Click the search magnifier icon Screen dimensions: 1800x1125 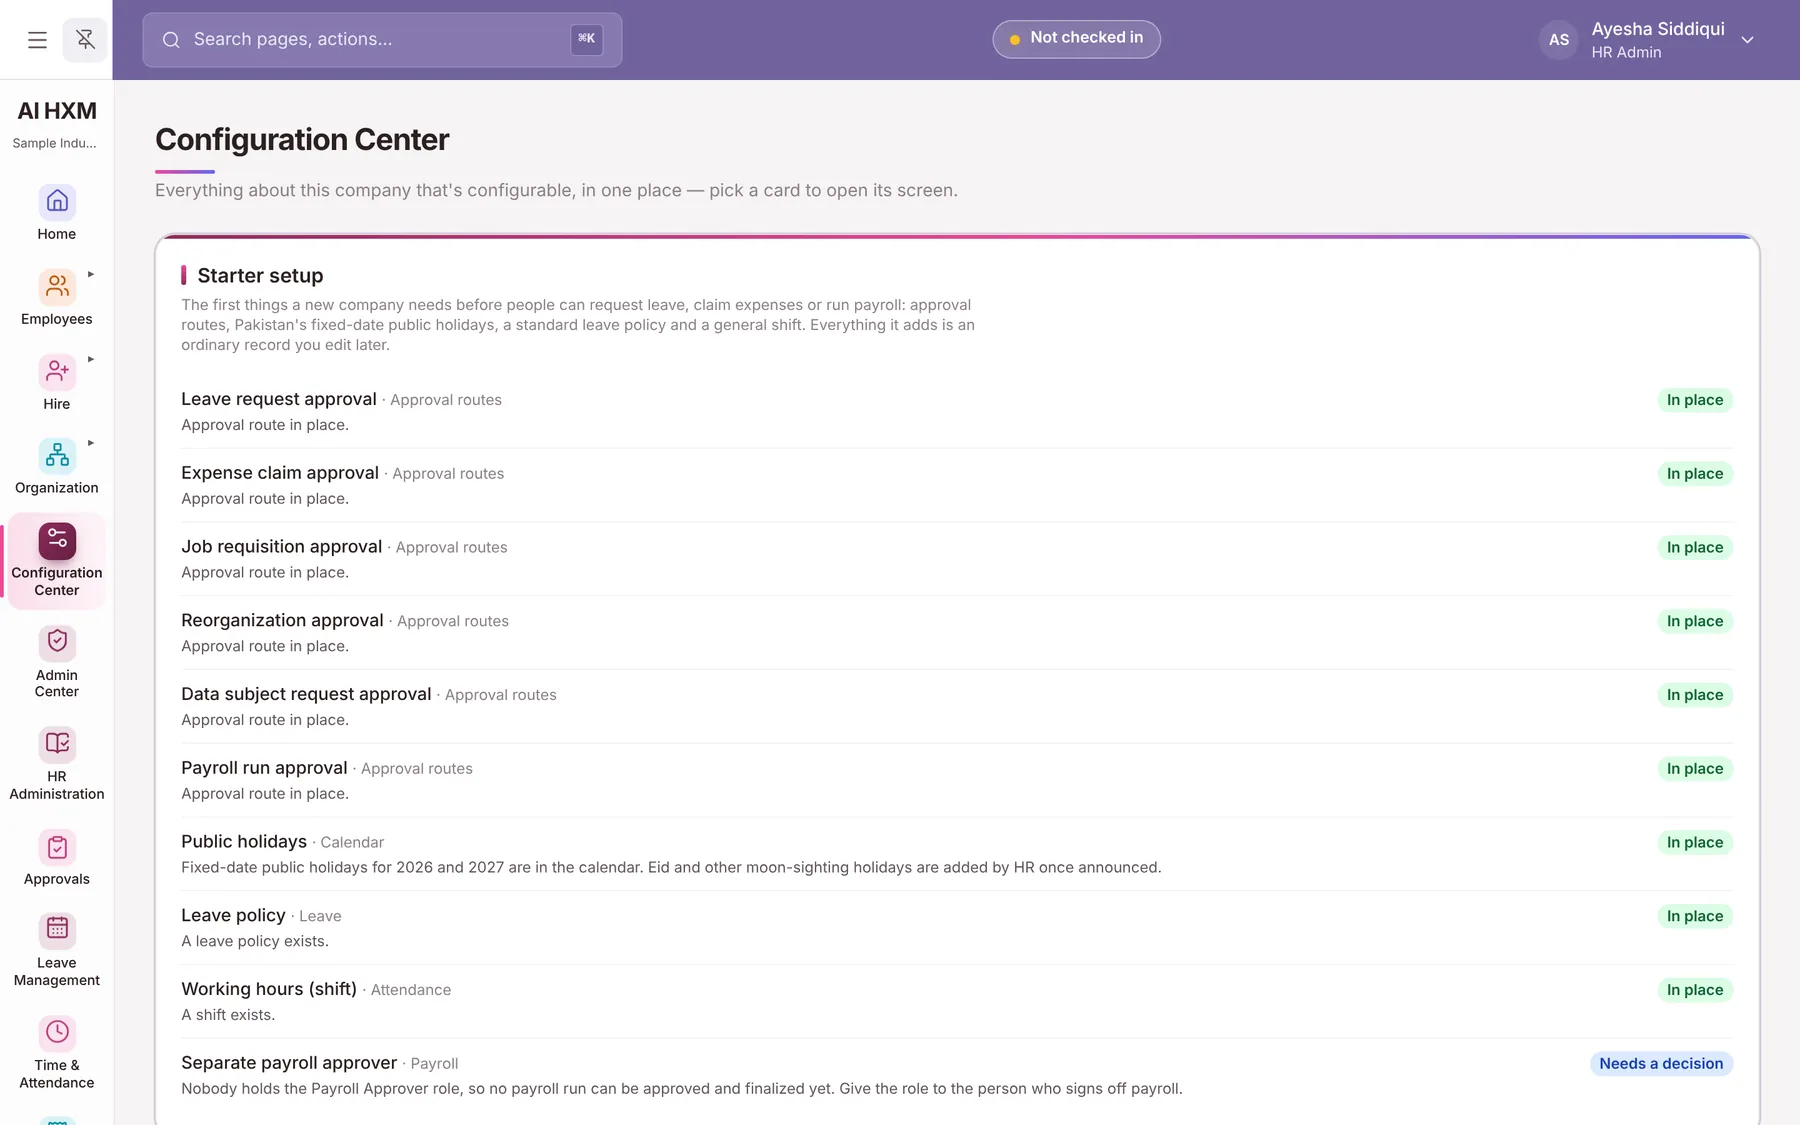pyautogui.click(x=171, y=40)
